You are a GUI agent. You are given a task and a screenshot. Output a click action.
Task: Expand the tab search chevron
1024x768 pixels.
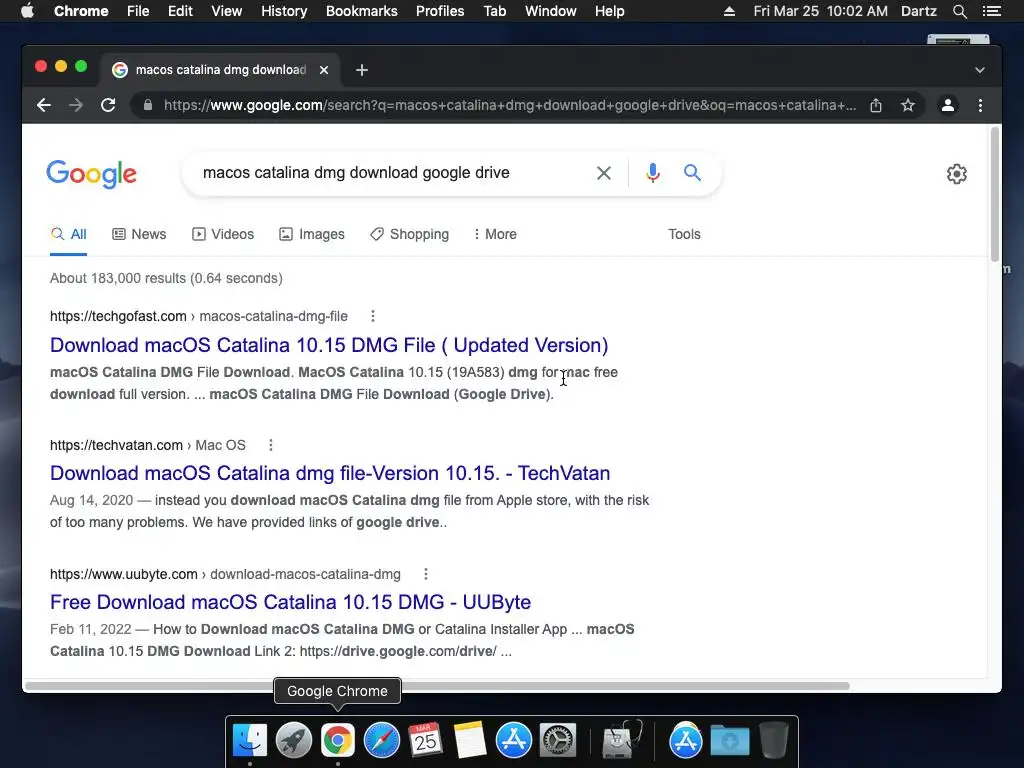pyautogui.click(x=980, y=70)
